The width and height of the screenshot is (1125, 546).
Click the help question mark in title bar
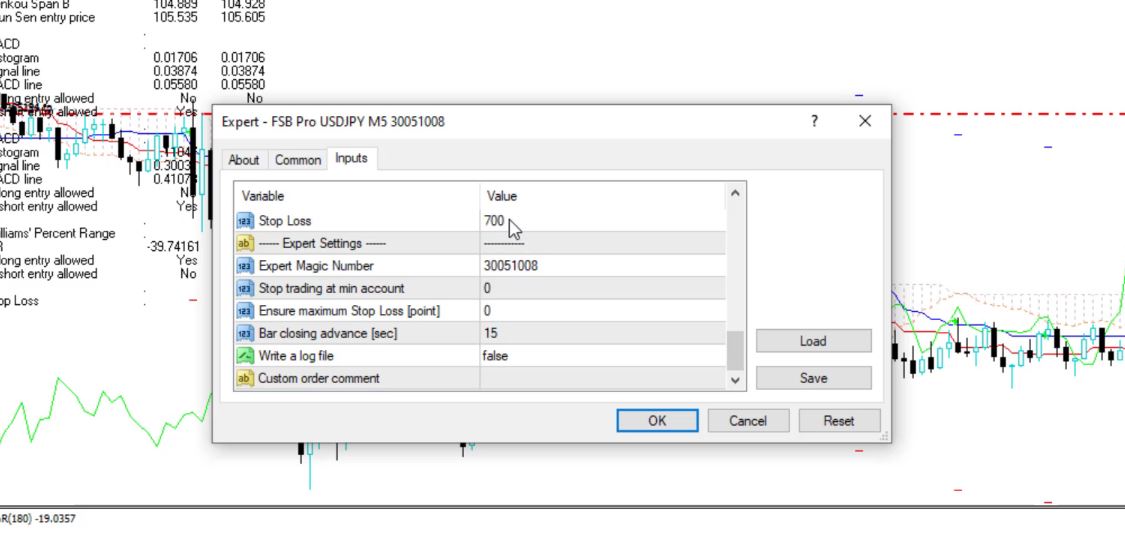[814, 121]
